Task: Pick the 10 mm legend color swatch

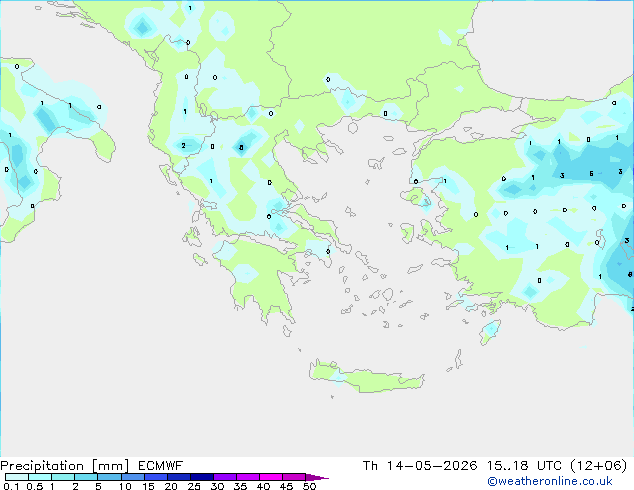Action: [x=132, y=477]
